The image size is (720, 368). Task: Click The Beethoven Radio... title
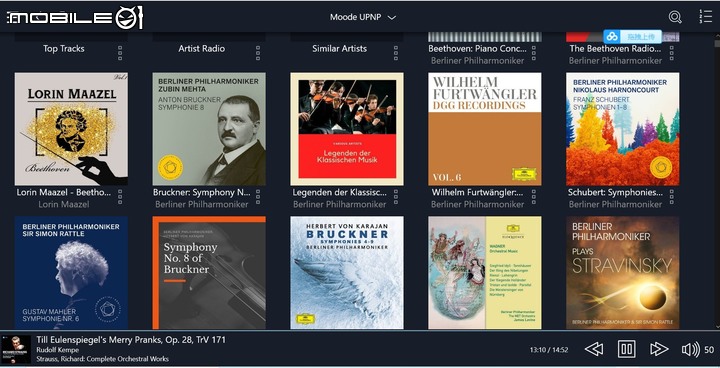click(615, 49)
